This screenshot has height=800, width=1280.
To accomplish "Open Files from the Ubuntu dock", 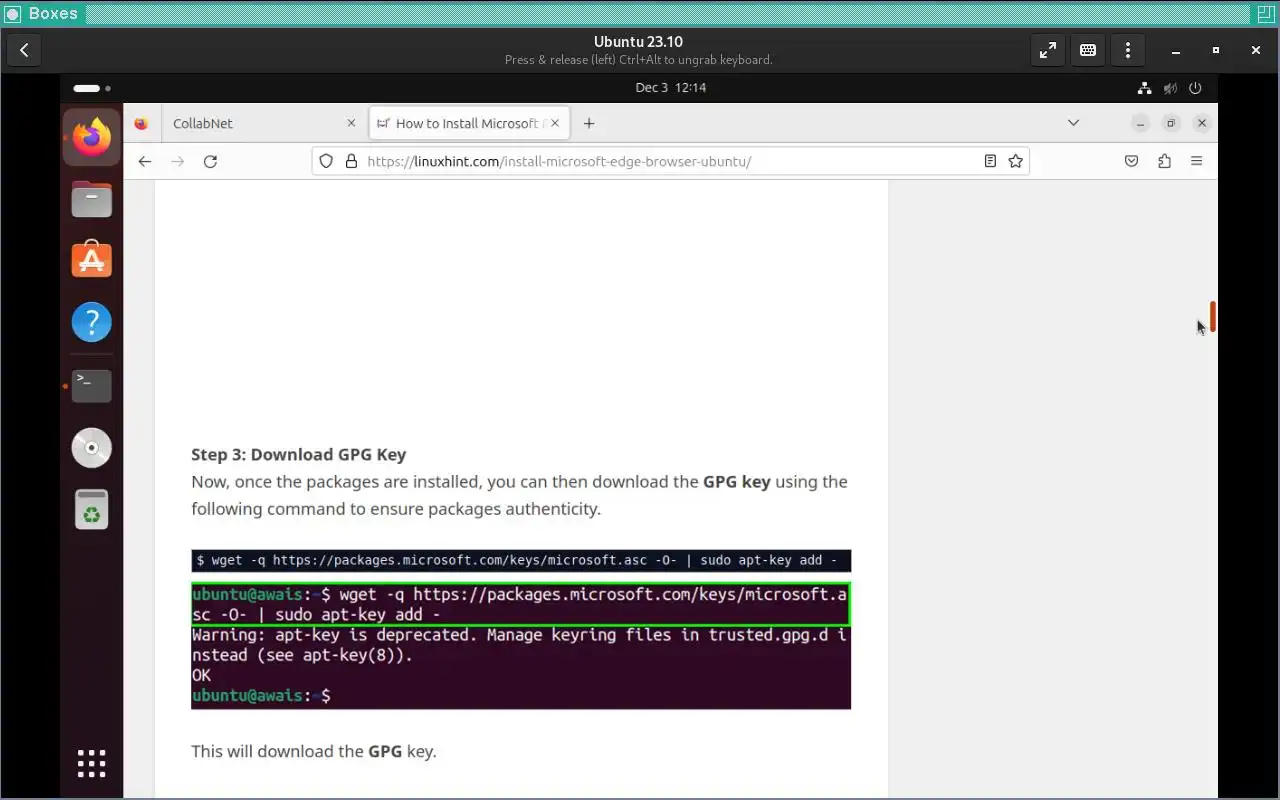I will 91,199.
